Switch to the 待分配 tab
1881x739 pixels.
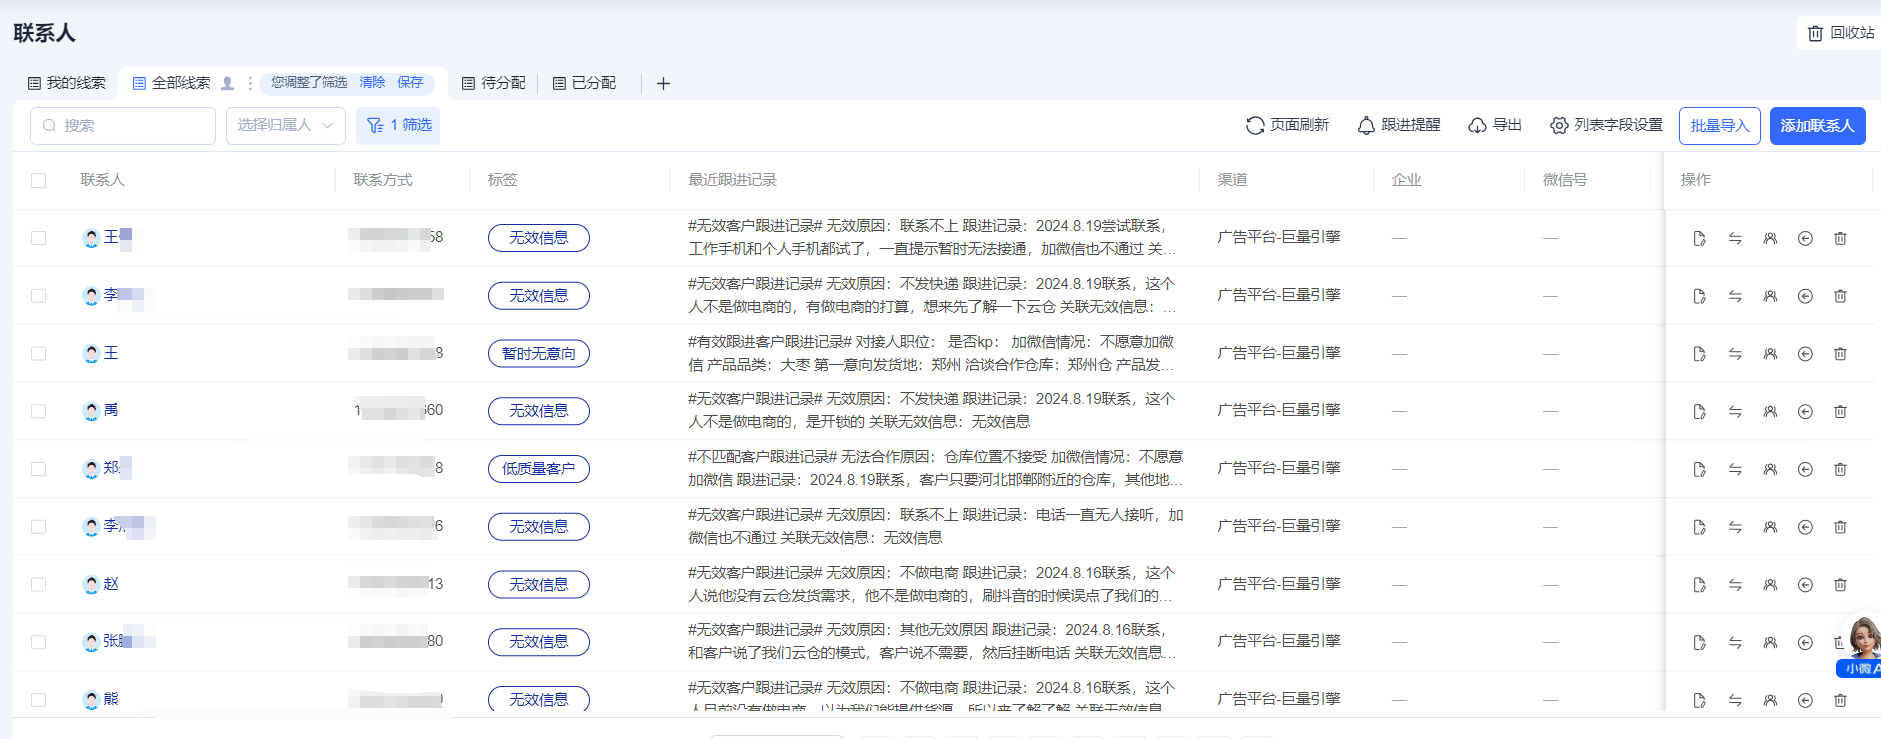pos(493,83)
